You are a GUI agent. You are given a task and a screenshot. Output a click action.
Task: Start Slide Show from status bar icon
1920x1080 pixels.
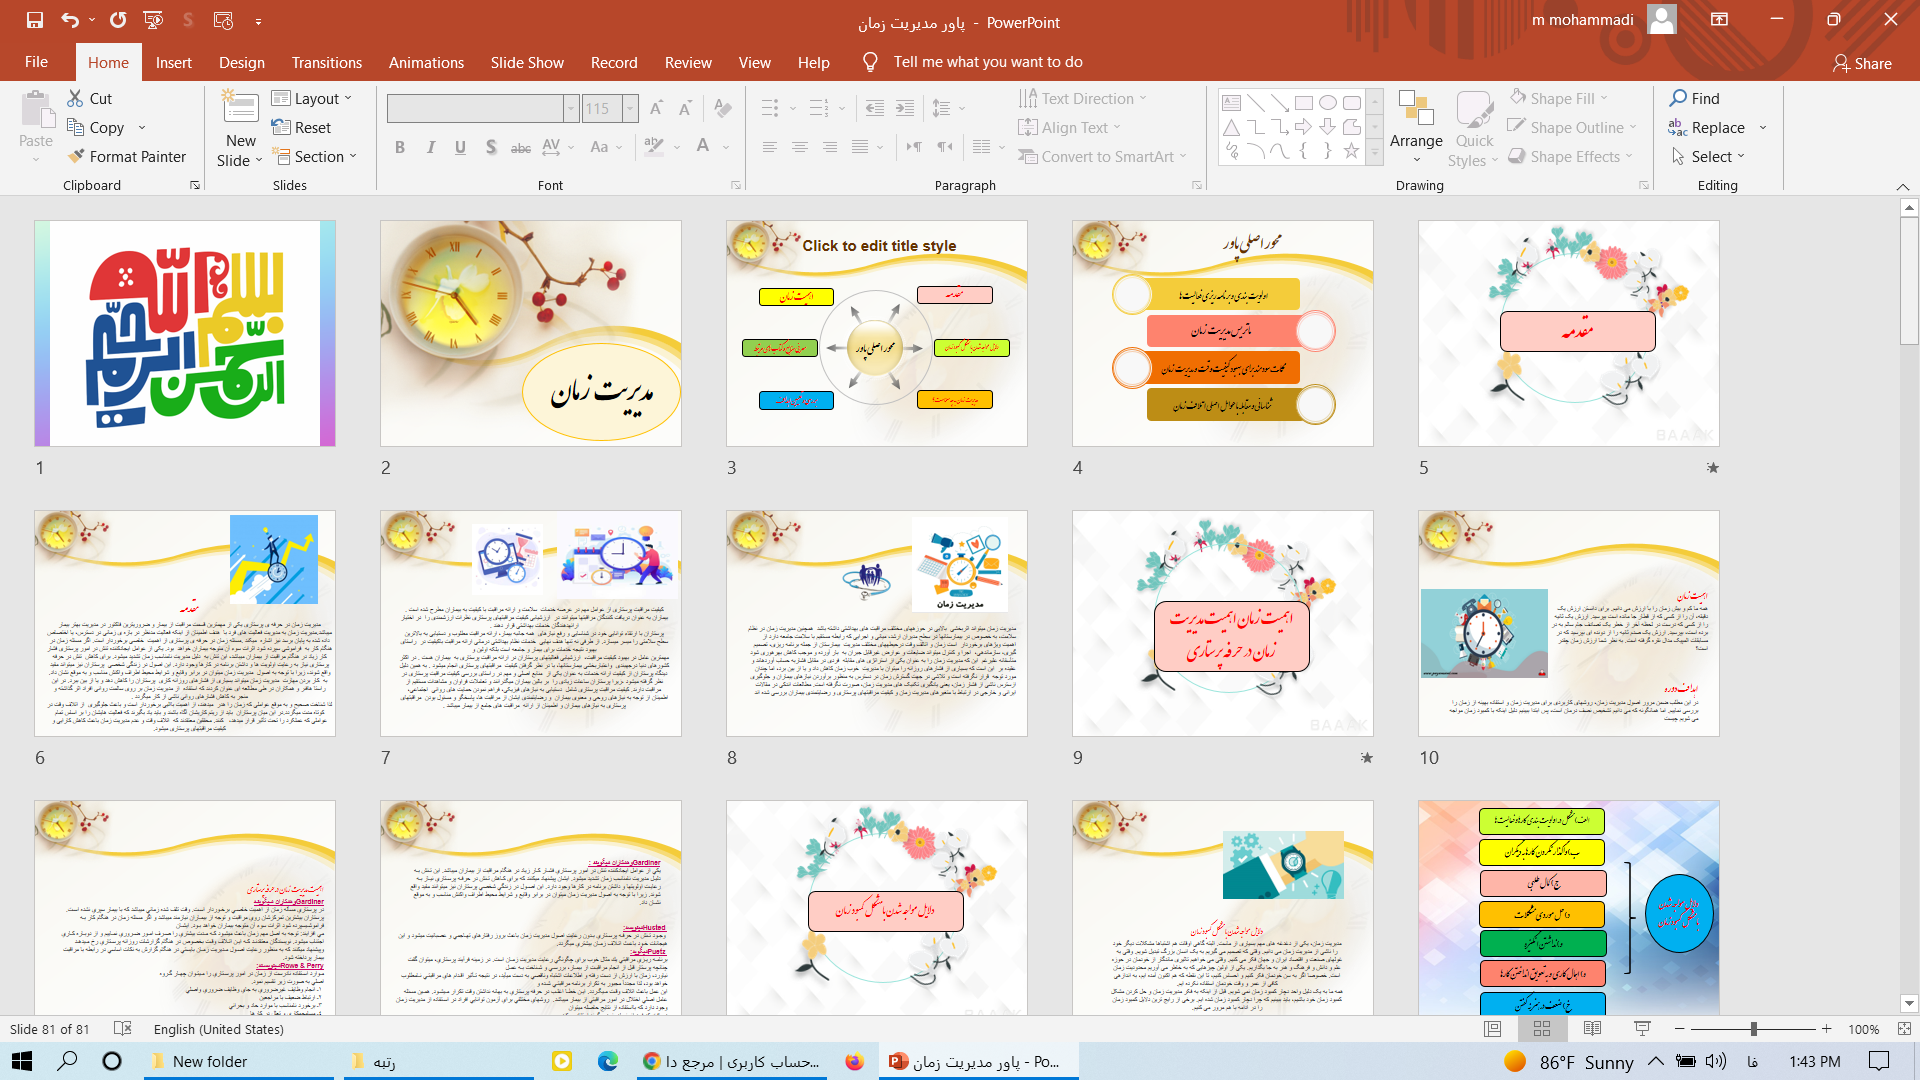1642,1029
